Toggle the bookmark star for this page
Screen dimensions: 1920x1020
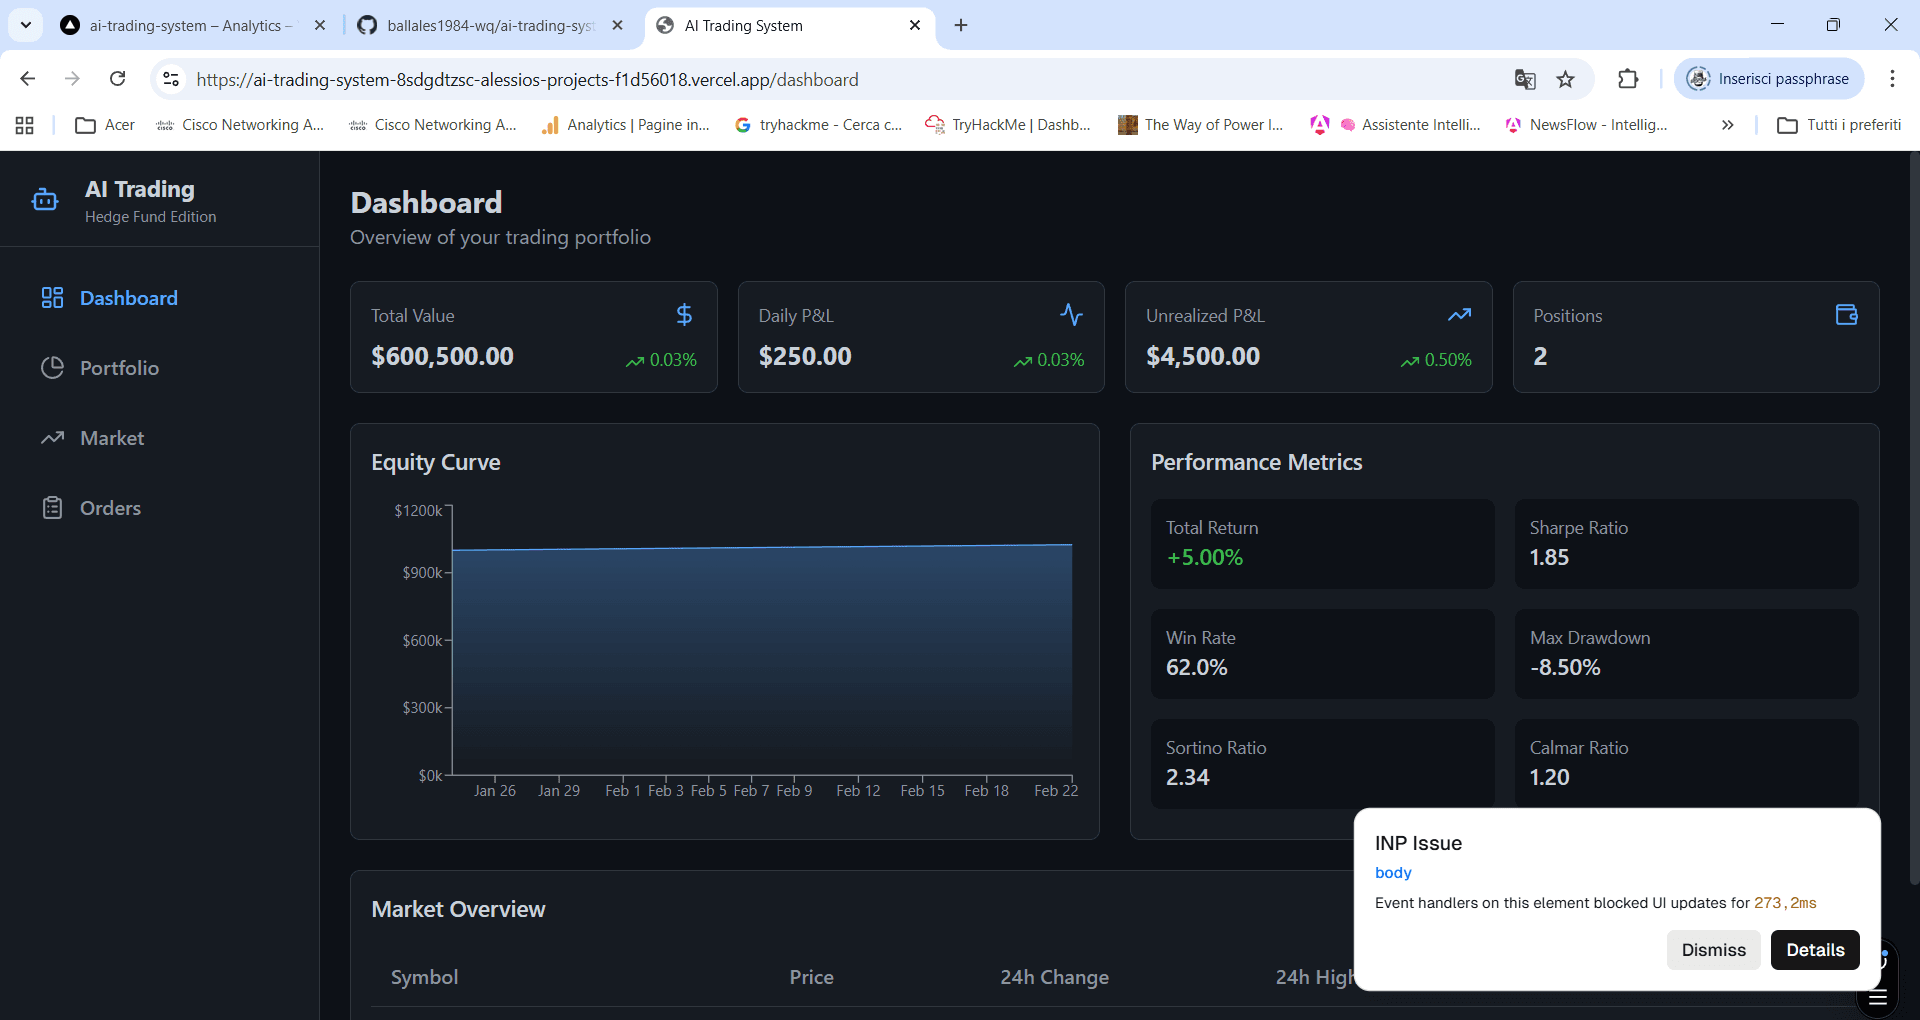1566,79
